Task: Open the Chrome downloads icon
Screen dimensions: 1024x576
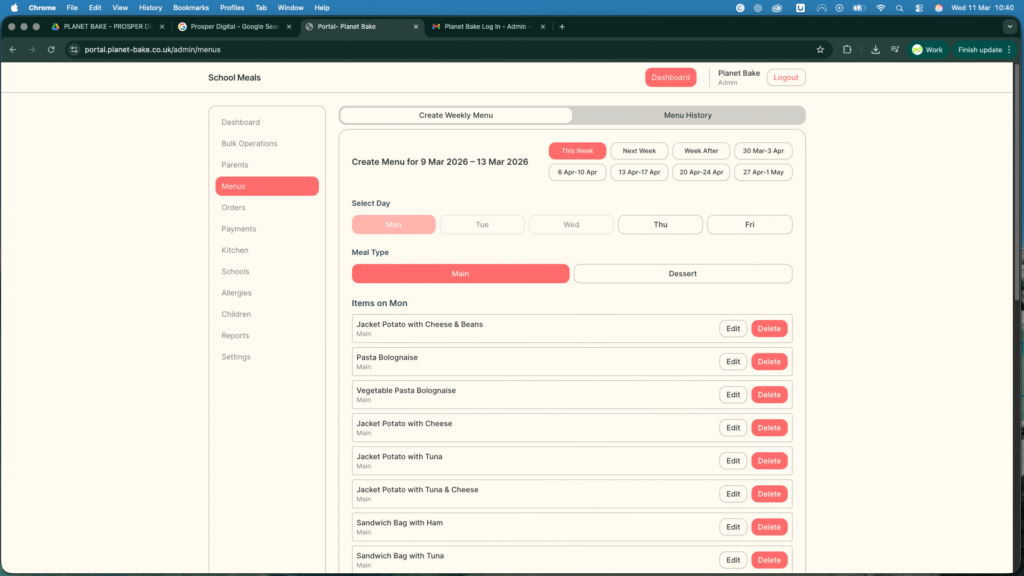Action: pyautogui.click(x=875, y=49)
